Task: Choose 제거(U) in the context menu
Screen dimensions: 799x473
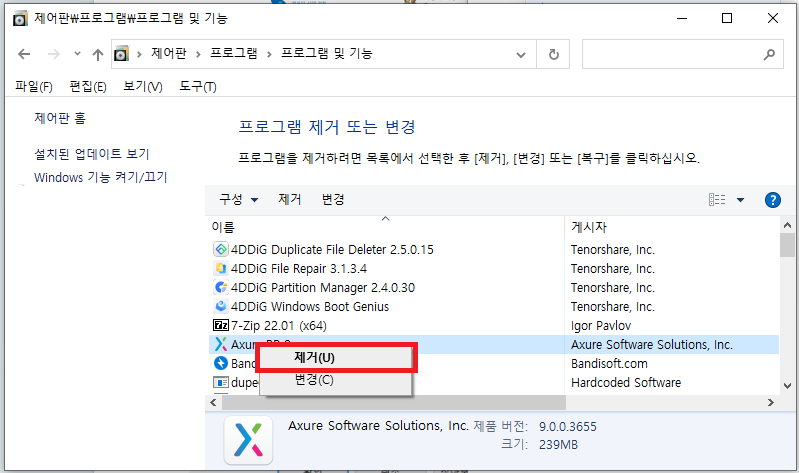Action: (336, 358)
